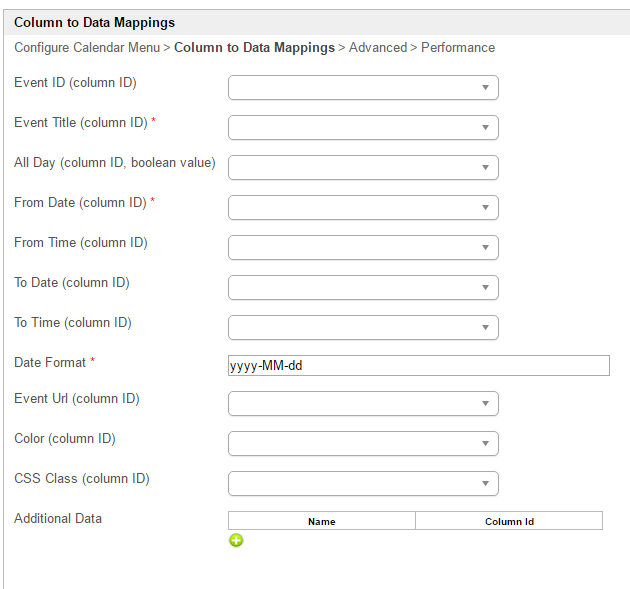
Task: Click the green add row icon
Action: 236,540
